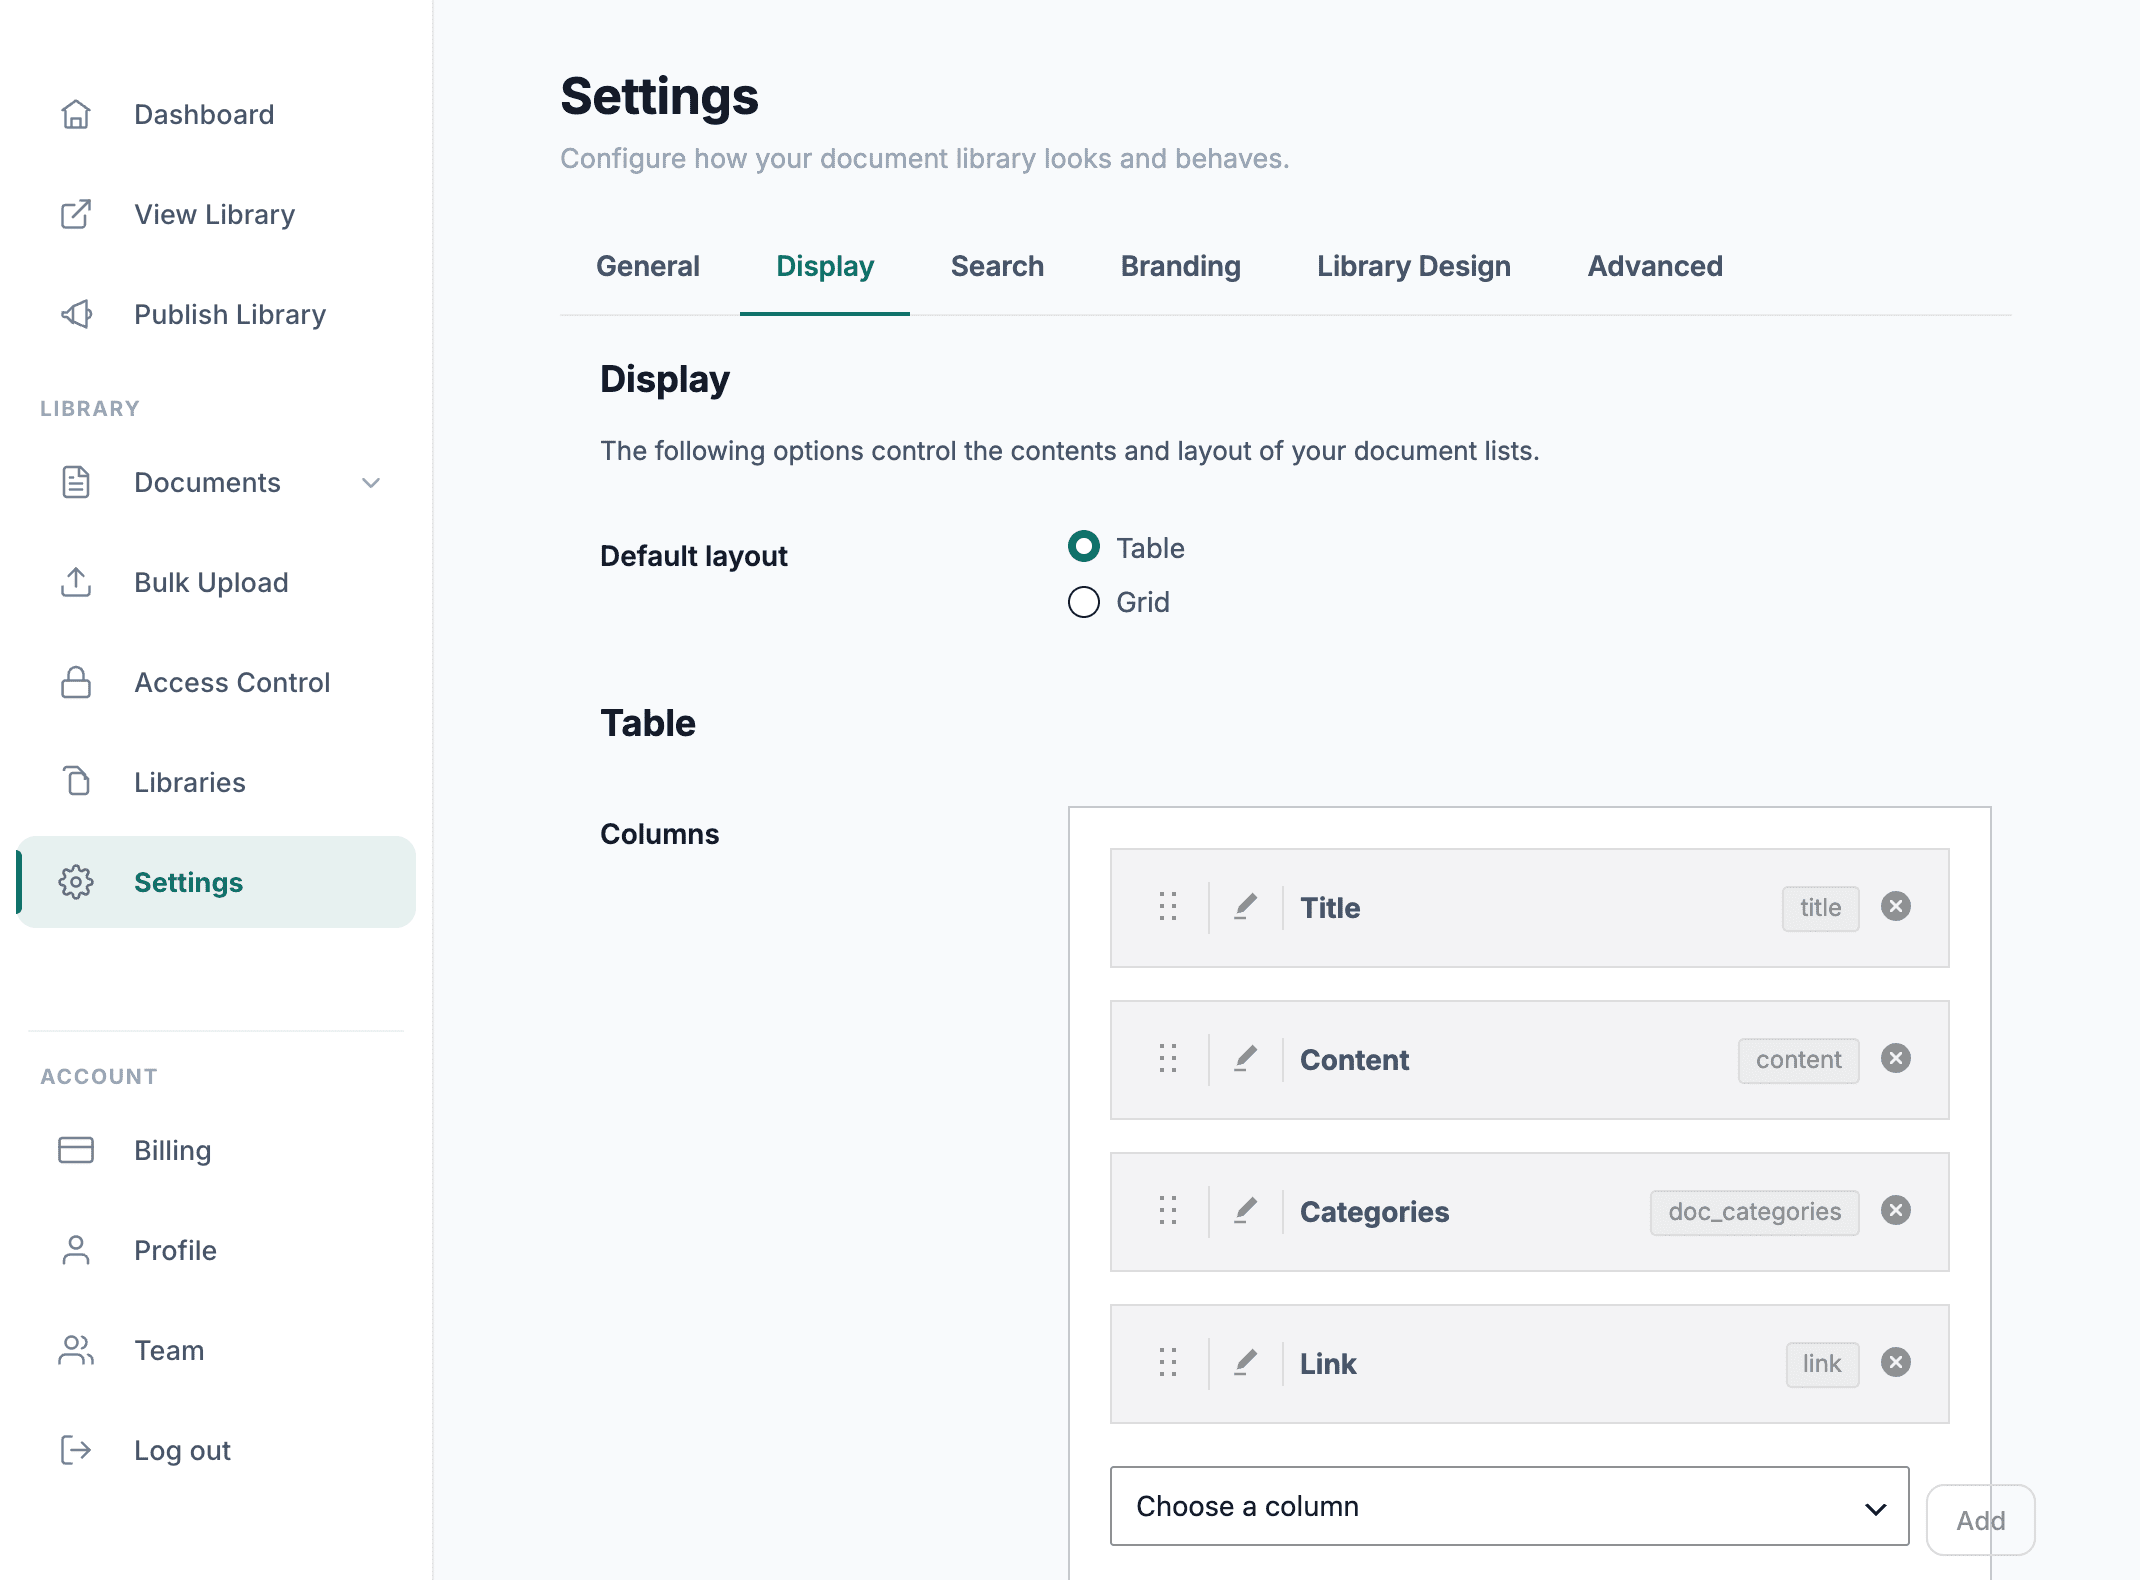Click the Billing credit card icon

(76, 1150)
